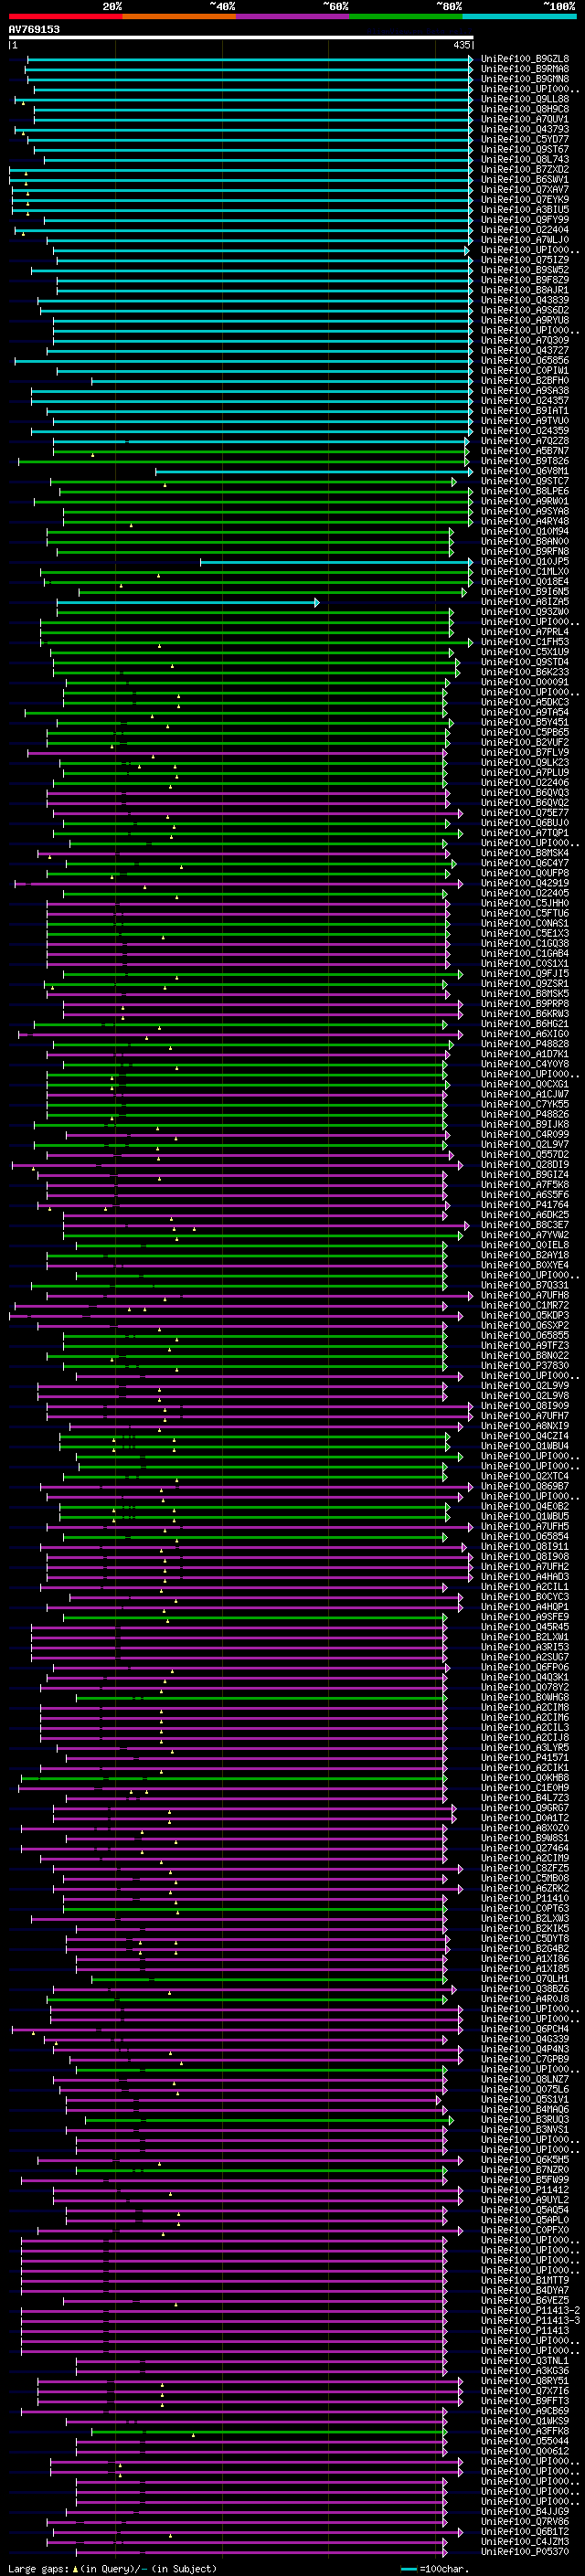The image size is (585, 2576).
Task: Click the UniRef100_P37830 label
Action: tap(525, 1366)
